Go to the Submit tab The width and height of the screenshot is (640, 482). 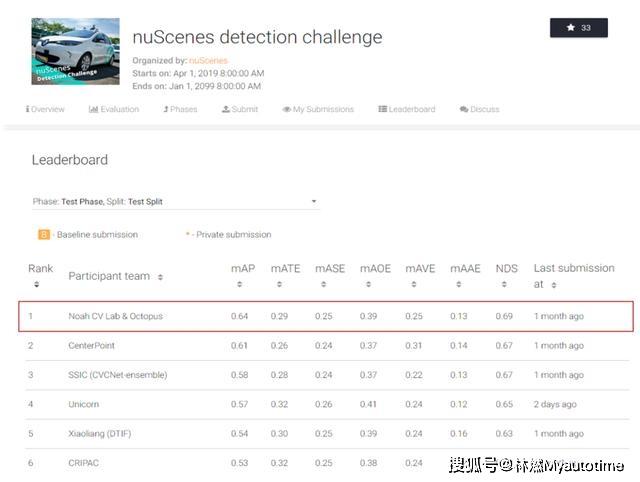click(x=240, y=109)
